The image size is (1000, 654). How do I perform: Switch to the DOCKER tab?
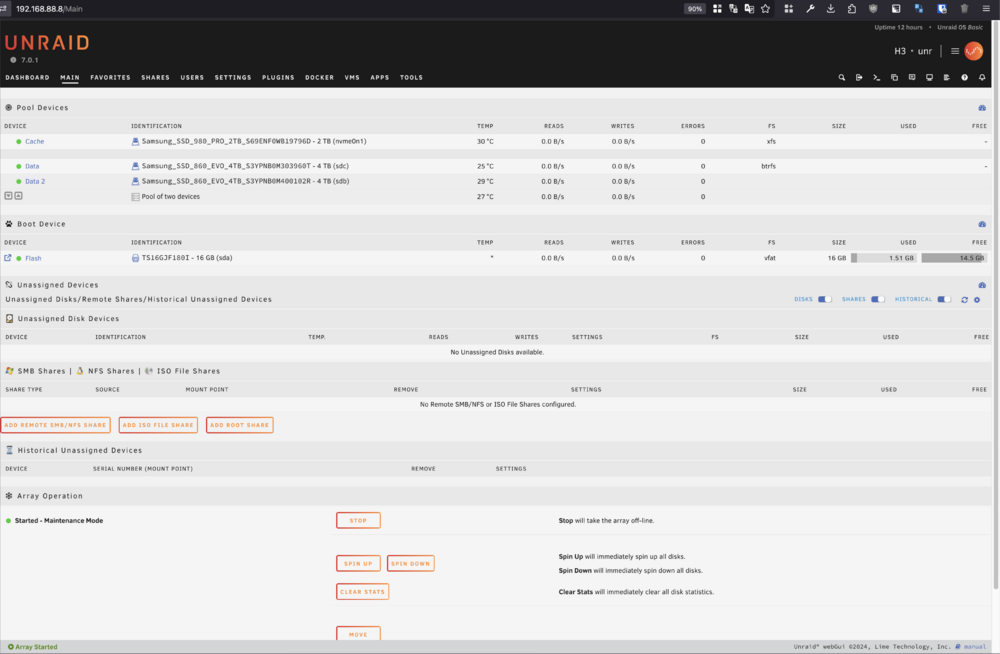tap(320, 78)
